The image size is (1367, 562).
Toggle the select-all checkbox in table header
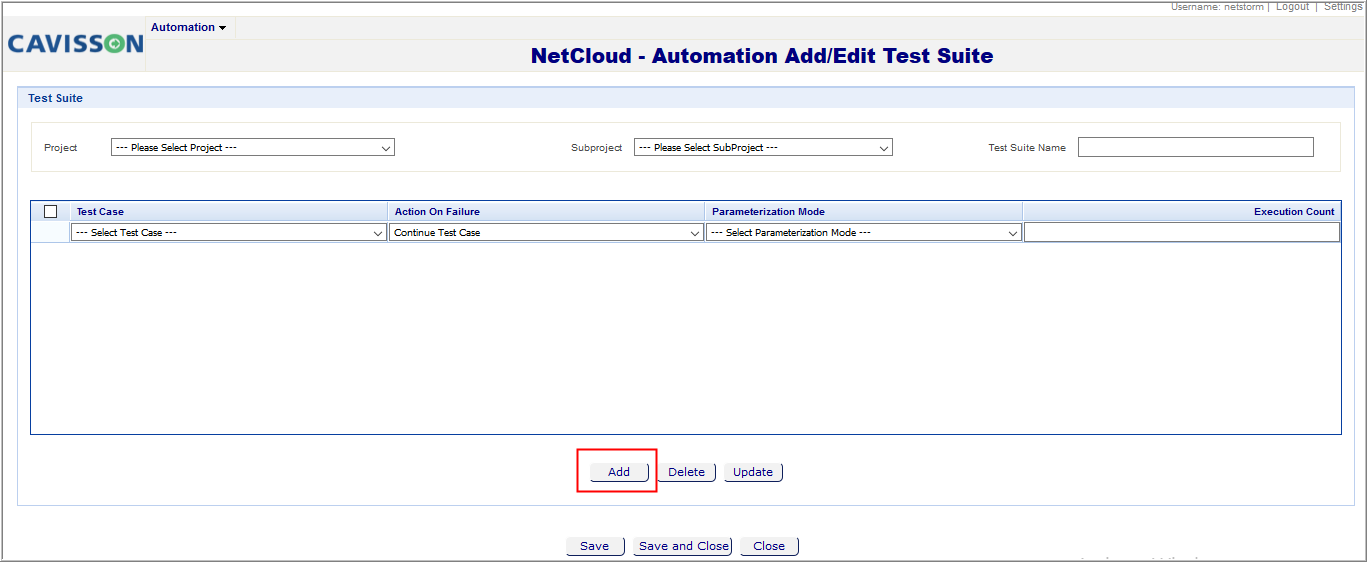[x=51, y=212]
